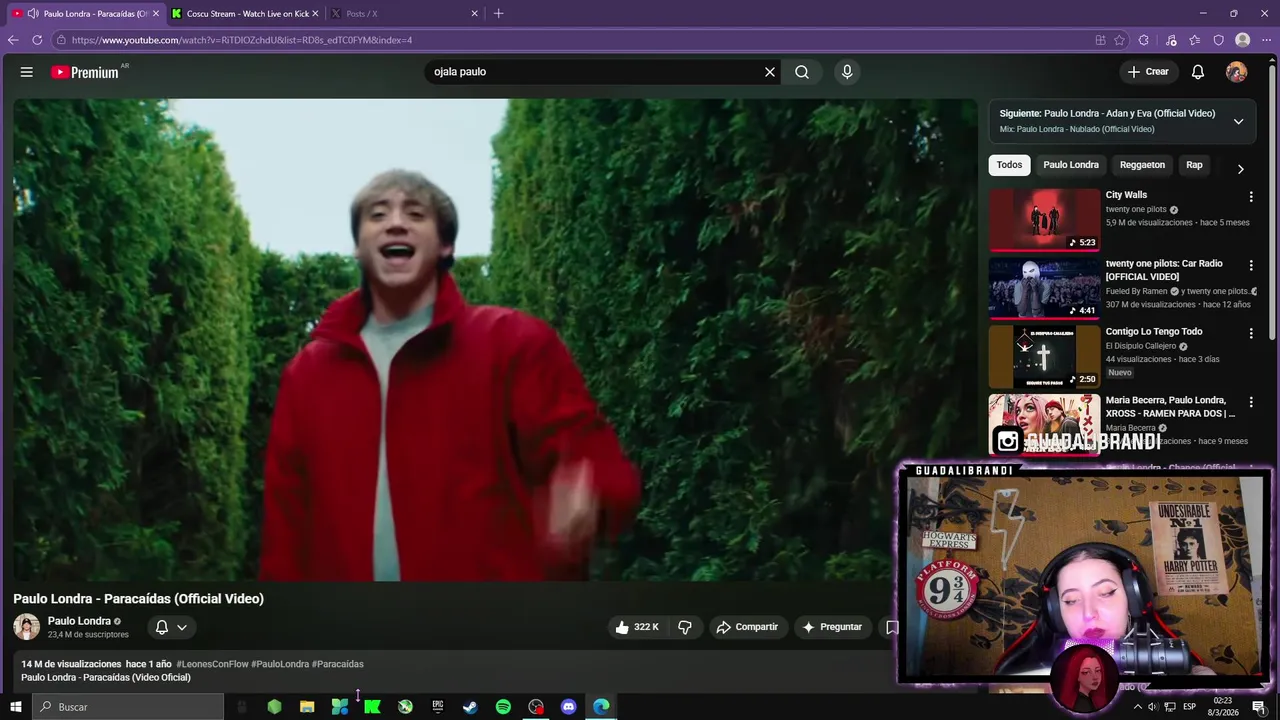Viewport: 1280px width, 720px height.
Task: Toggle subscription notification bell for Paulo Londra
Action: pyautogui.click(x=162, y=627)
